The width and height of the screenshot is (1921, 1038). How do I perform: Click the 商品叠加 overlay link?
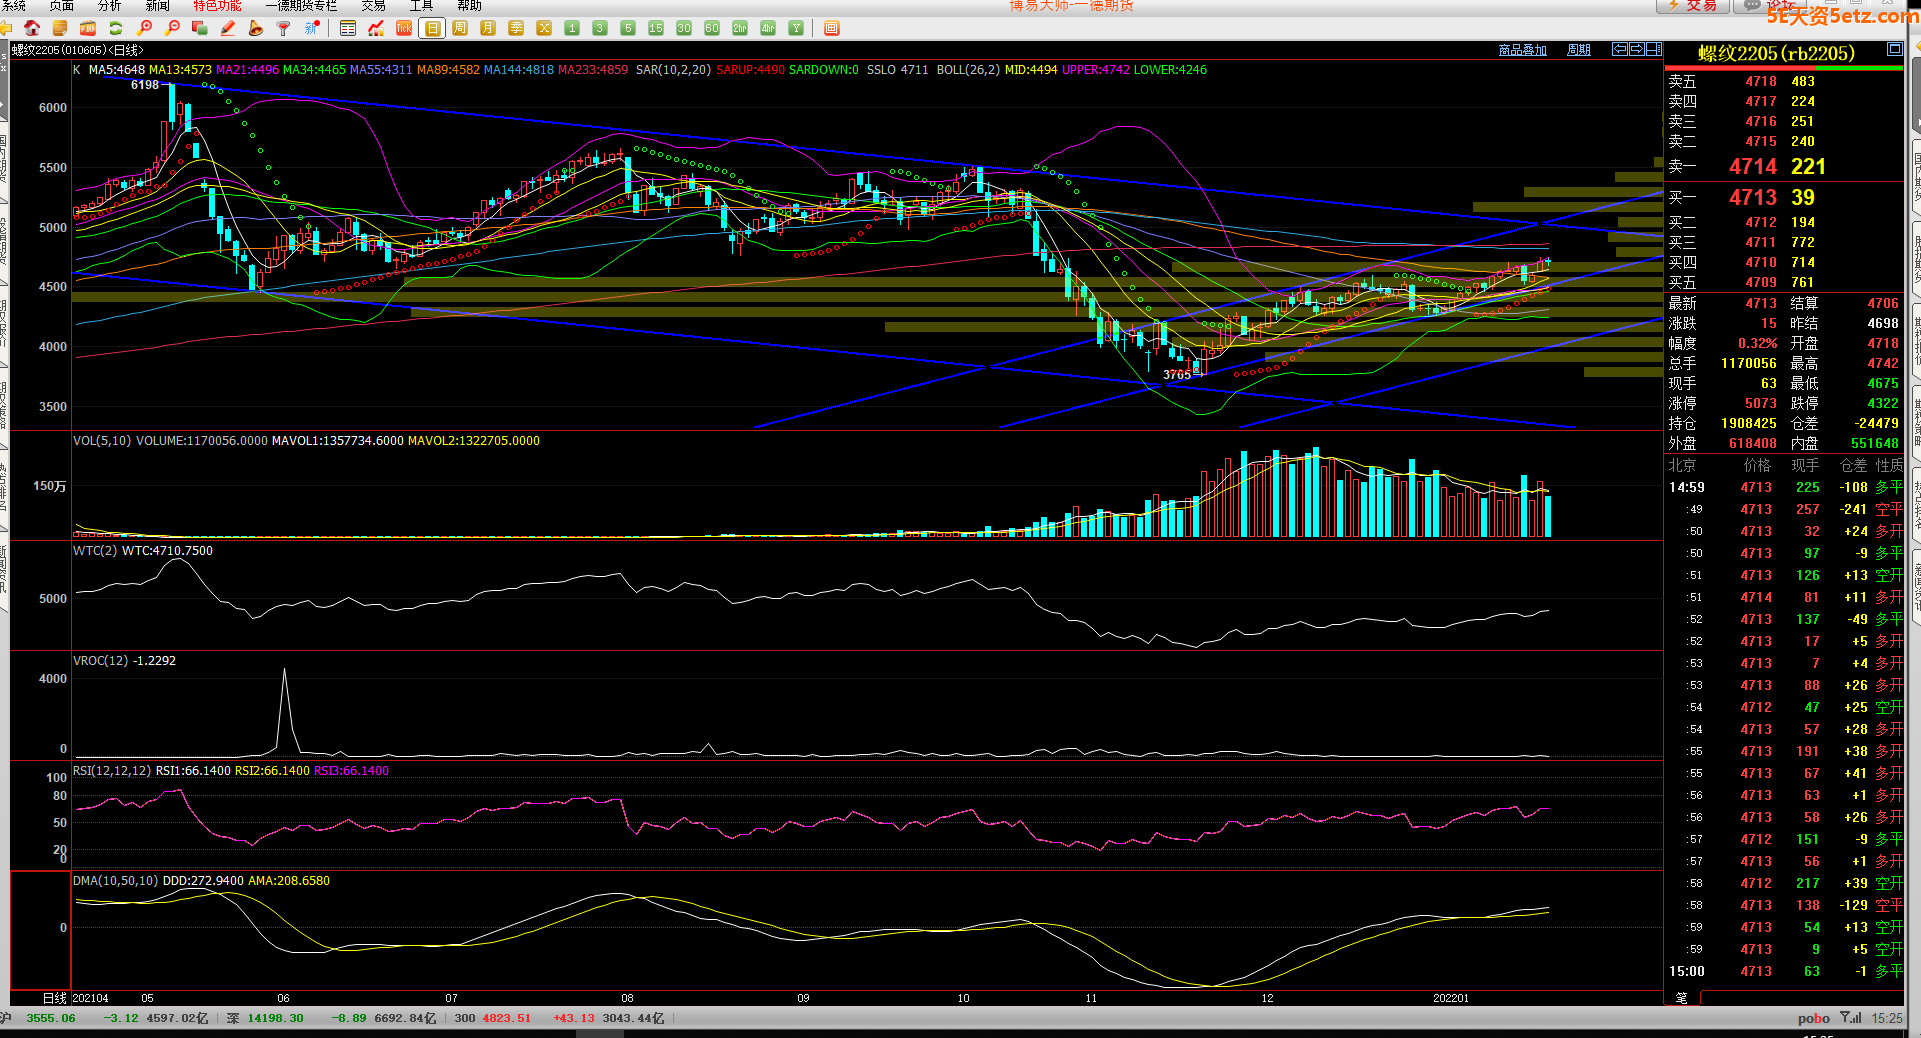click(x=1522, y=50)
